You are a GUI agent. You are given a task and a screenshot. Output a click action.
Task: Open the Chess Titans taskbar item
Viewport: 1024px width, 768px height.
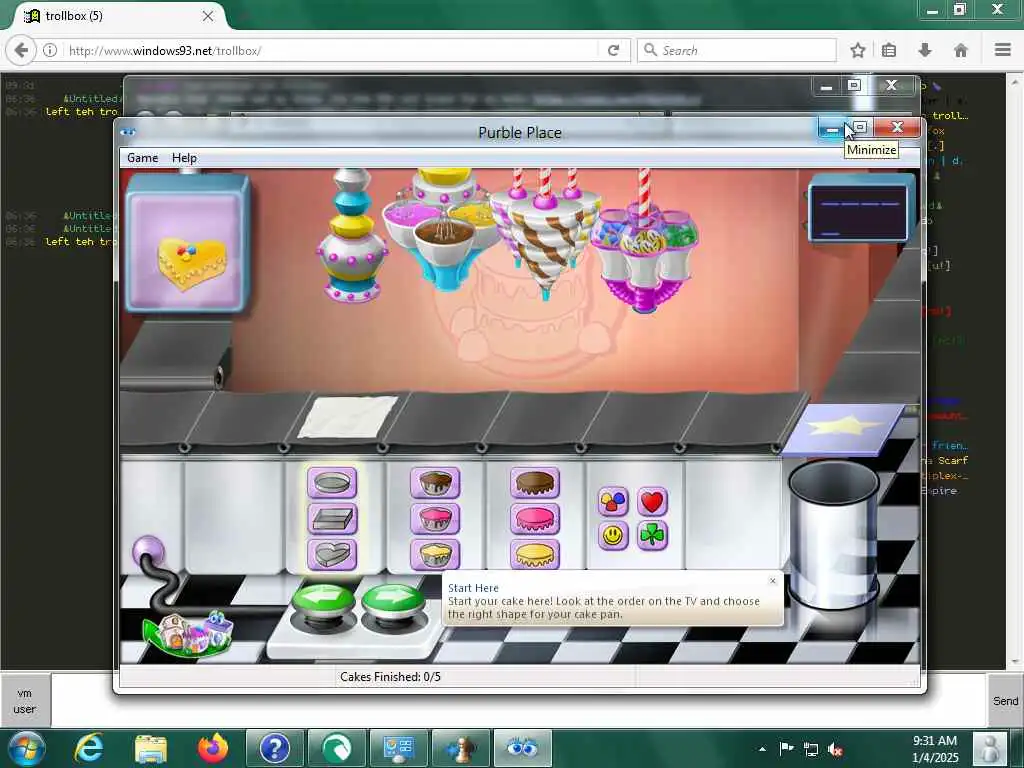pos(460,748)
